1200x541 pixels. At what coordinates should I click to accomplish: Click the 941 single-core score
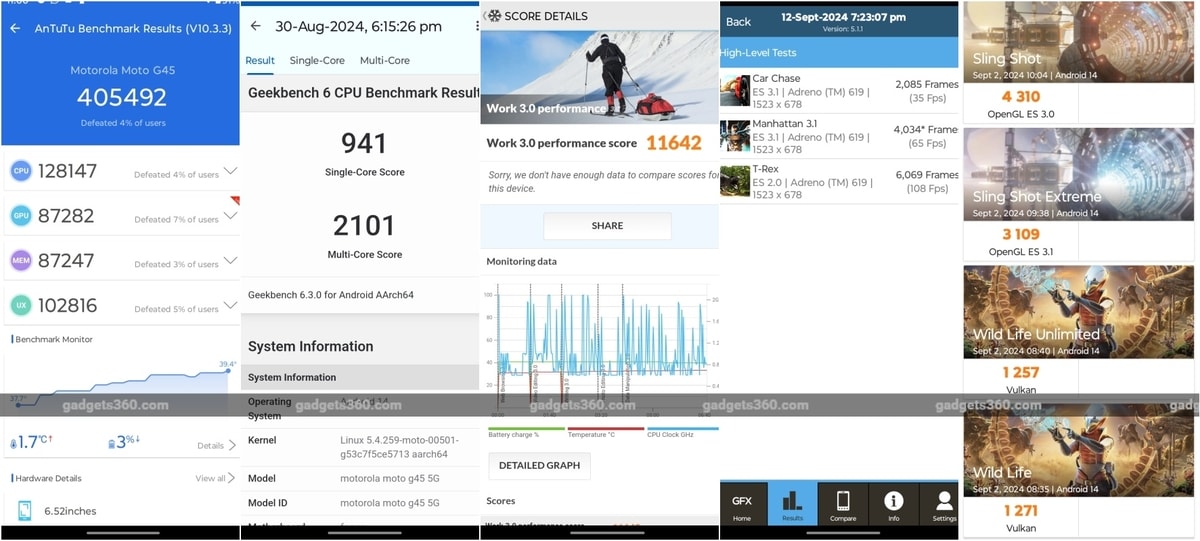pos(364,143)
